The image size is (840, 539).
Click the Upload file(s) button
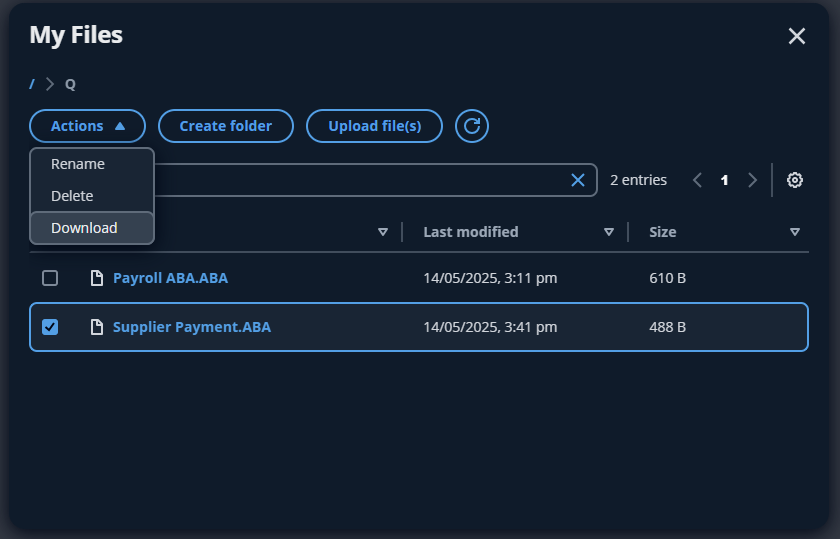click(x=374, y=126)
